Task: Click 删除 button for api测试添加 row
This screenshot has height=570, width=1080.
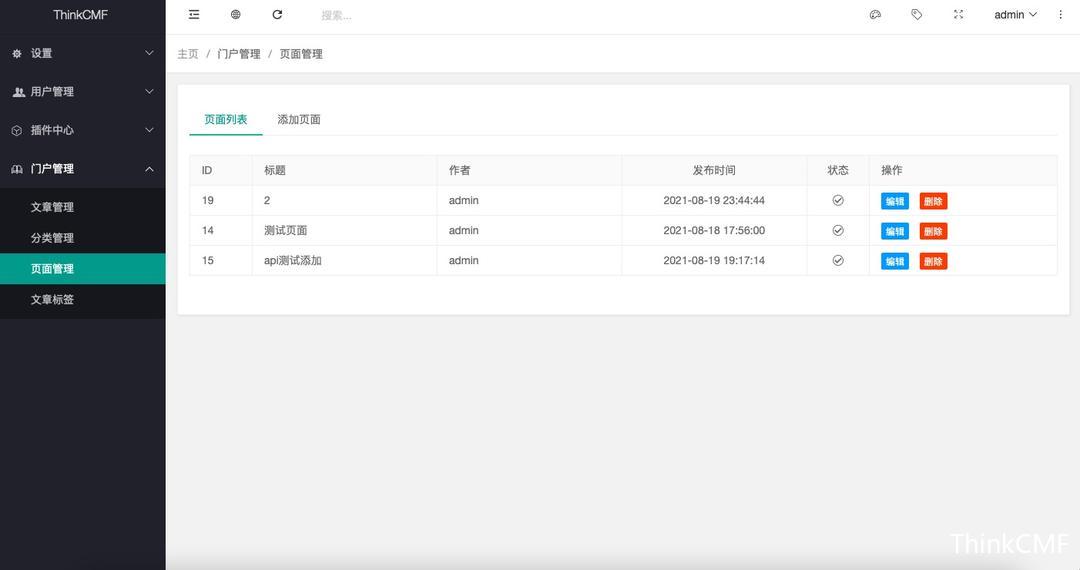Action: pyautogui.click(x=933, y=261)
